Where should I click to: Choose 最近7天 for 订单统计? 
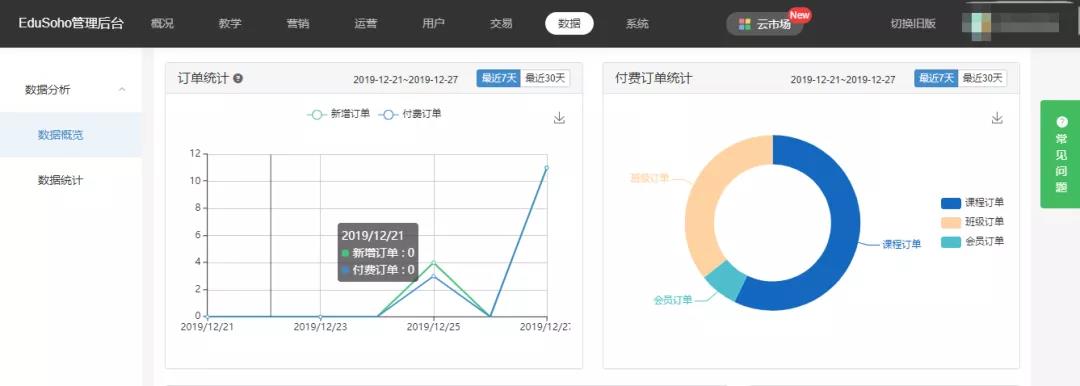coord(499,78)
